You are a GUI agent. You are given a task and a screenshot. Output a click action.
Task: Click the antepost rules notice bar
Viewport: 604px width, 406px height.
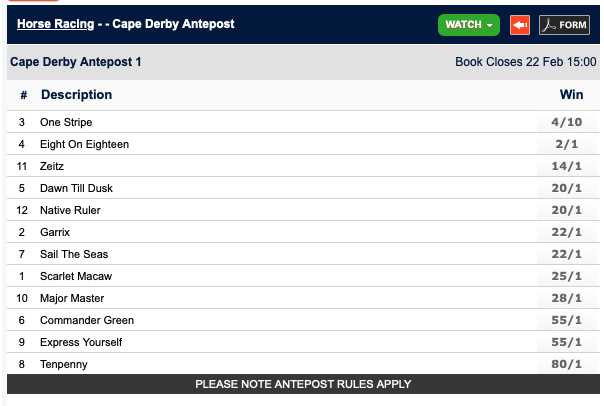(302, 384)
